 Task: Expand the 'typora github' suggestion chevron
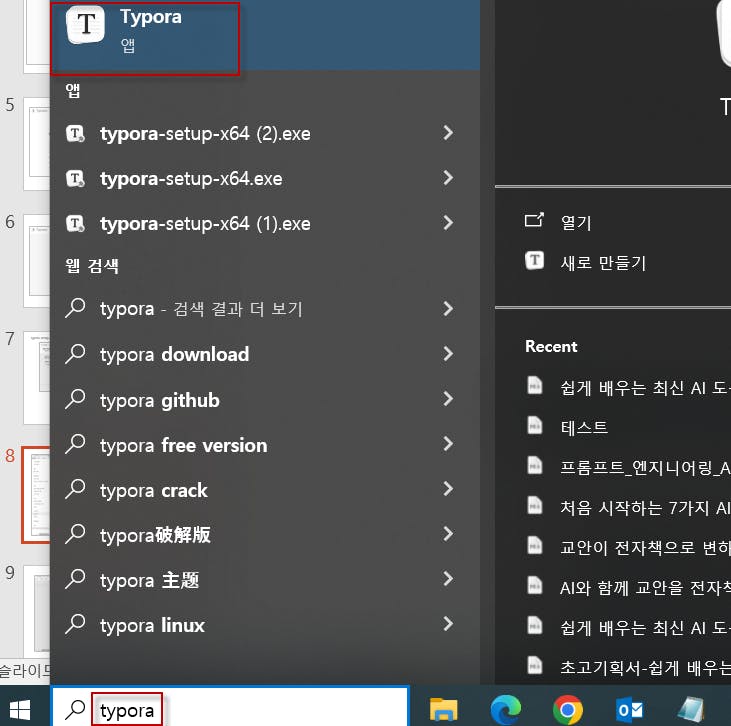[448, 399]
